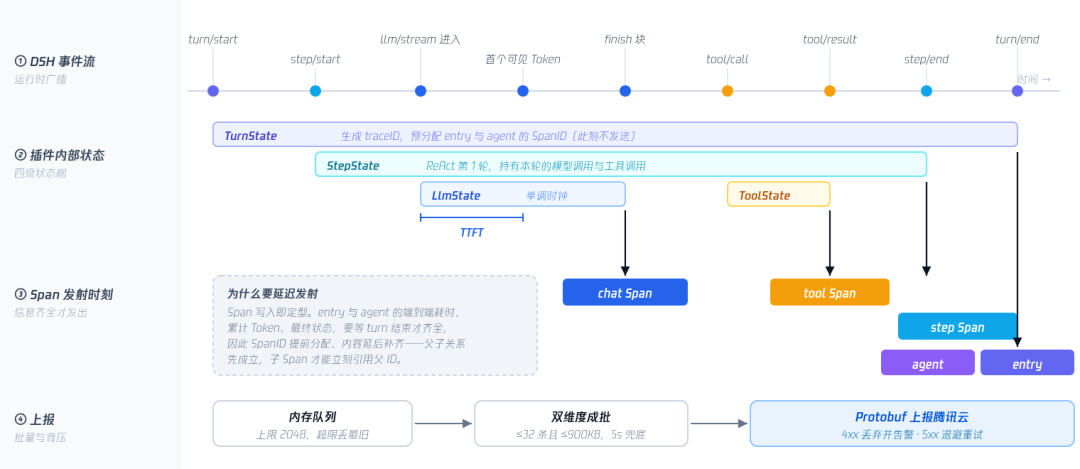
Task: Click the "首个可见 Token" event label
Action: (523, 59)
